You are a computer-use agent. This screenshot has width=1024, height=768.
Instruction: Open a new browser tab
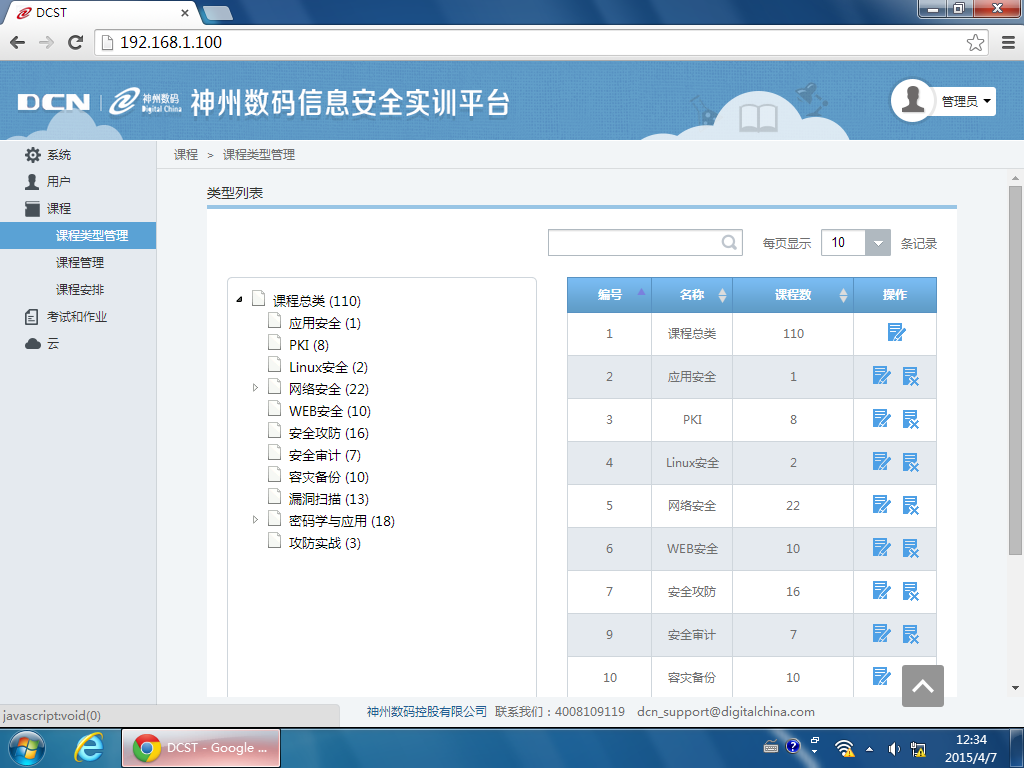tap(217, 13)
